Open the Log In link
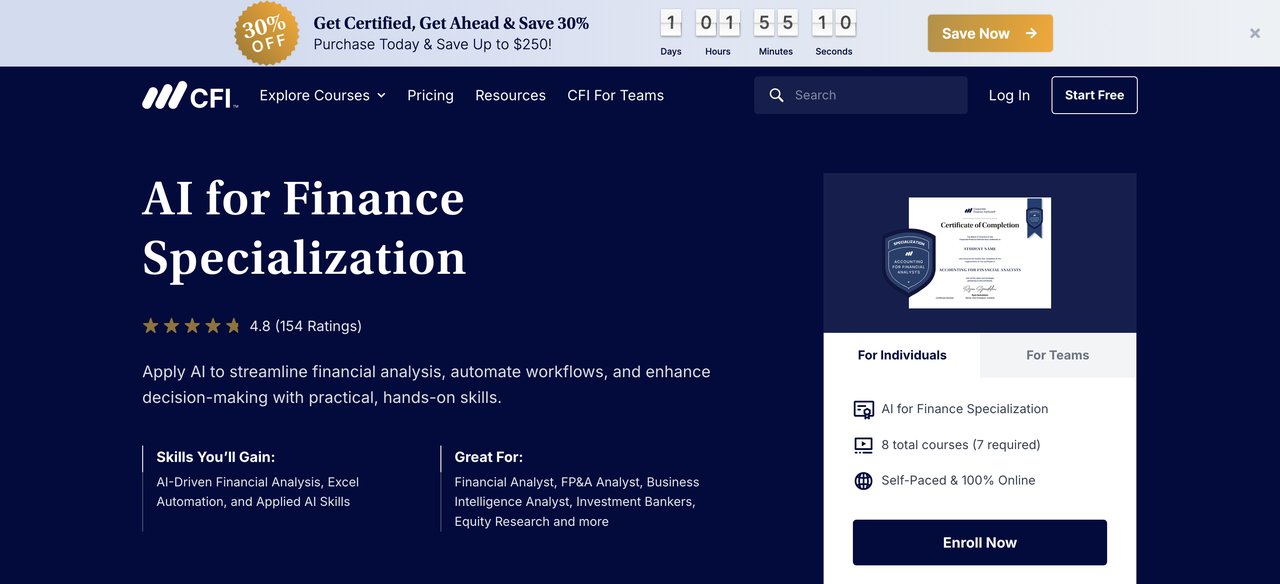The width and height of the screenshot is (1280, 584). [x=1009, y=95]
